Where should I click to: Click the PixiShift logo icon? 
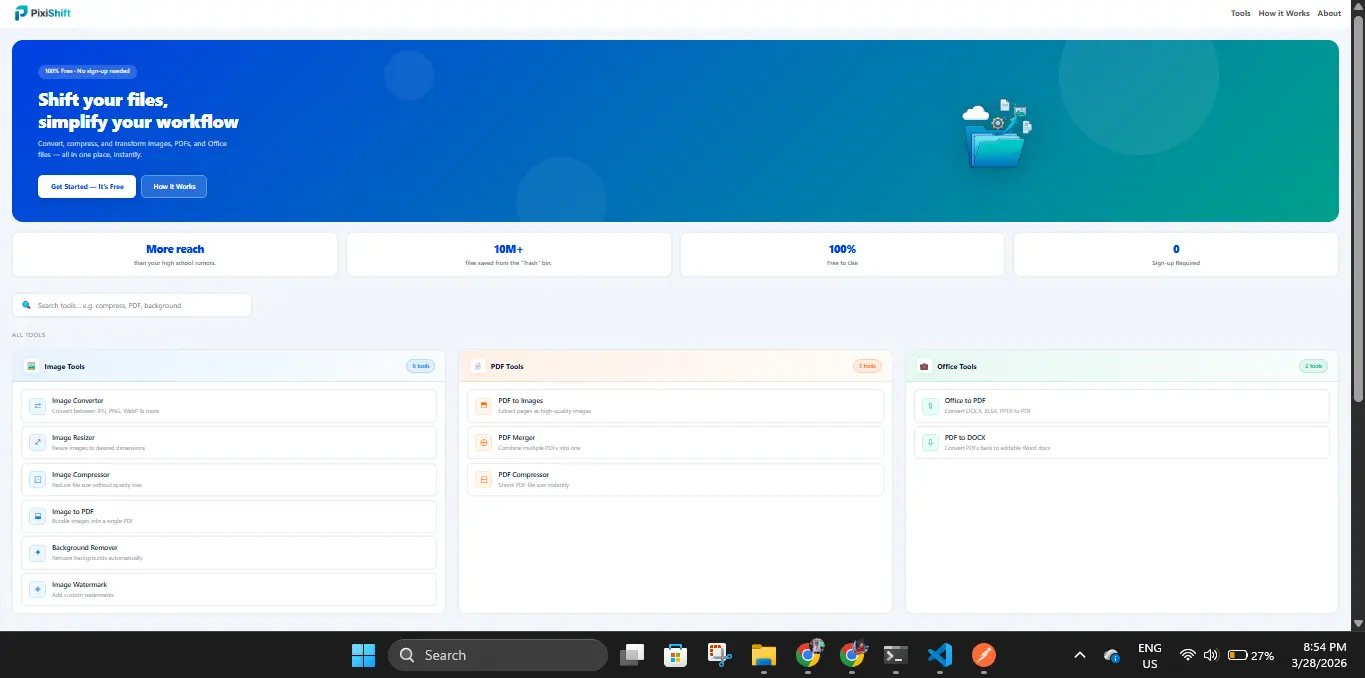[x=21, y=13]
